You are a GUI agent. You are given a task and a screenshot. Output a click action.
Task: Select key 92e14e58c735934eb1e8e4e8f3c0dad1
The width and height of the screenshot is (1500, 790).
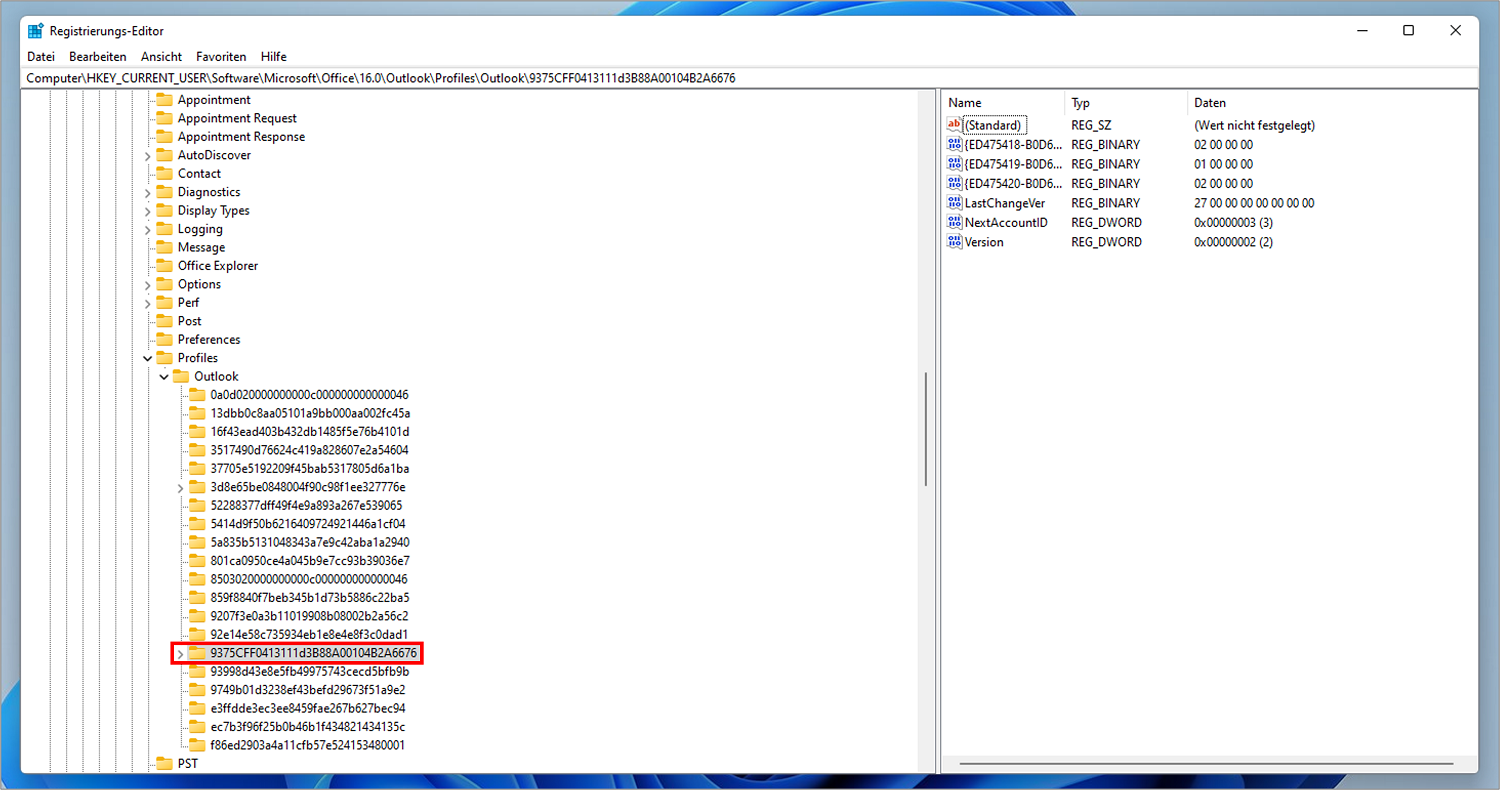[x=309, y=635]
